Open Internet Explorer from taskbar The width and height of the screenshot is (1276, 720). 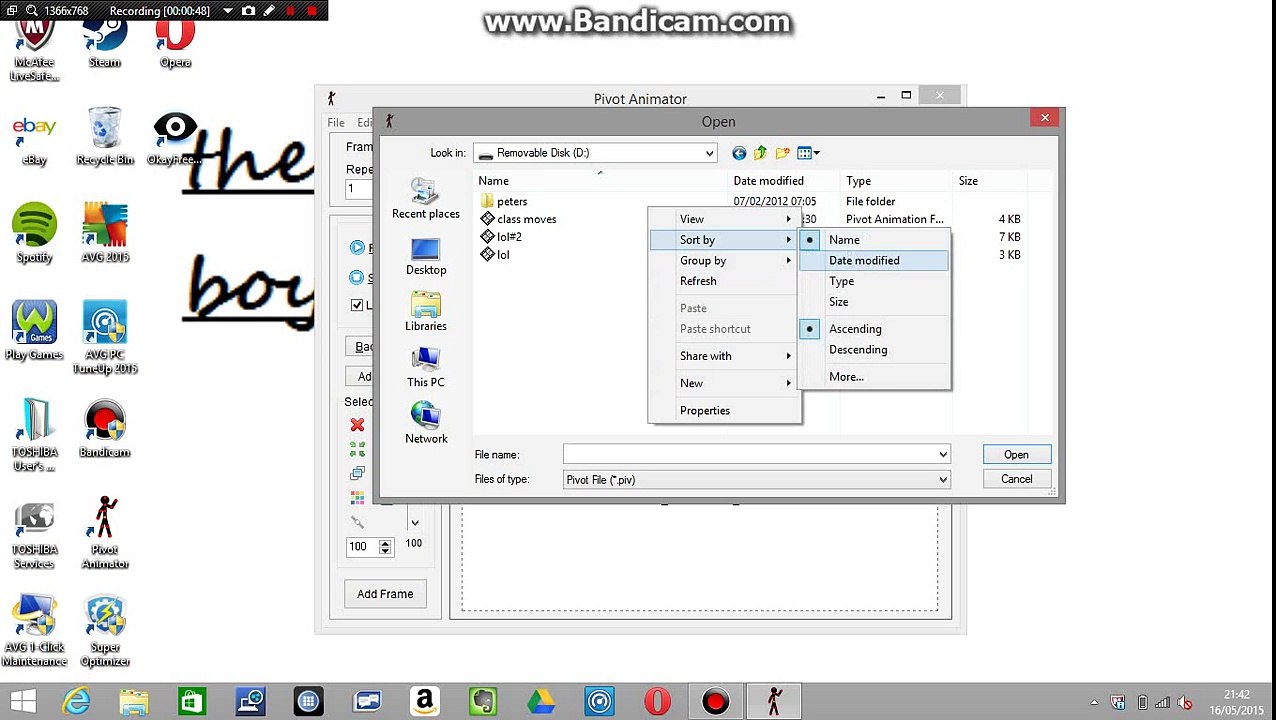(76, 701)
